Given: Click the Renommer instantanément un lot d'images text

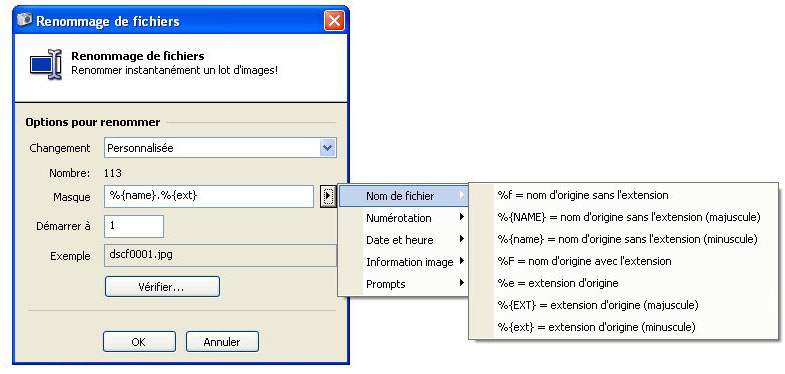Looking at the screenshot, I should [174, 71].
